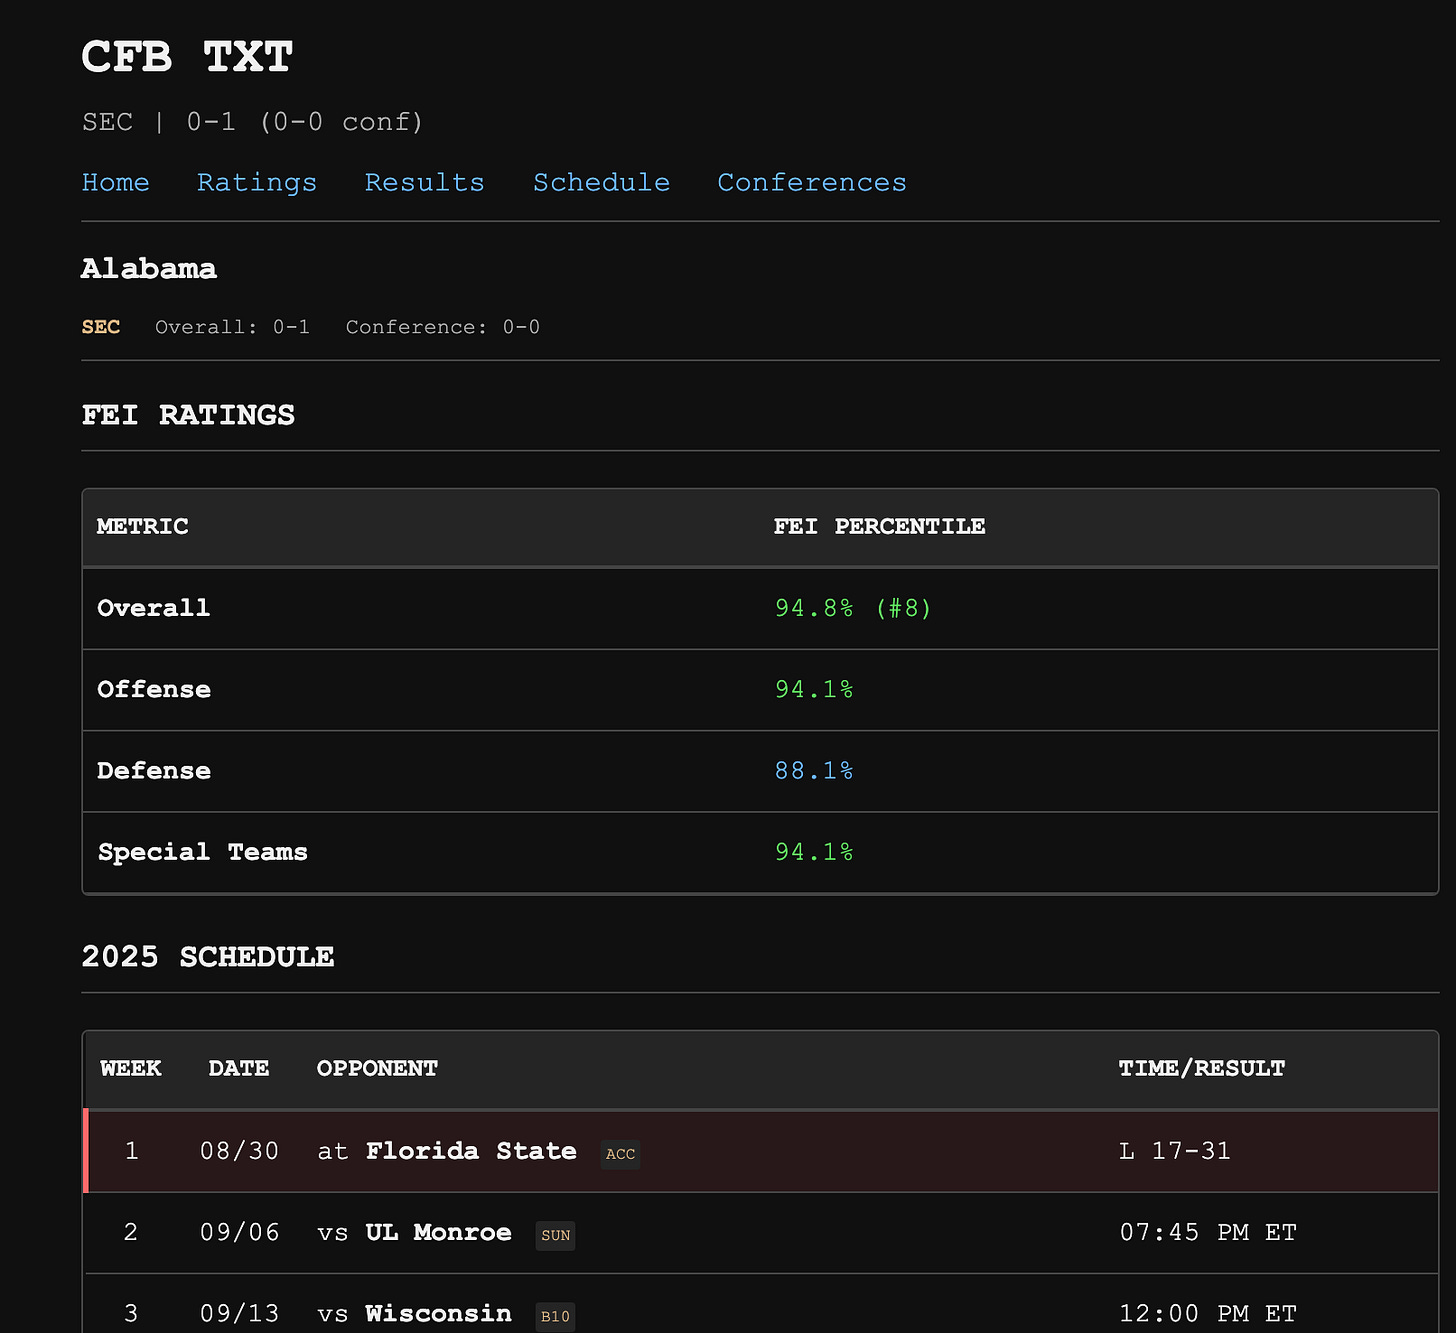
Task: Click the Wisconsin opponent name
Action: click(x=438, y=1313)
